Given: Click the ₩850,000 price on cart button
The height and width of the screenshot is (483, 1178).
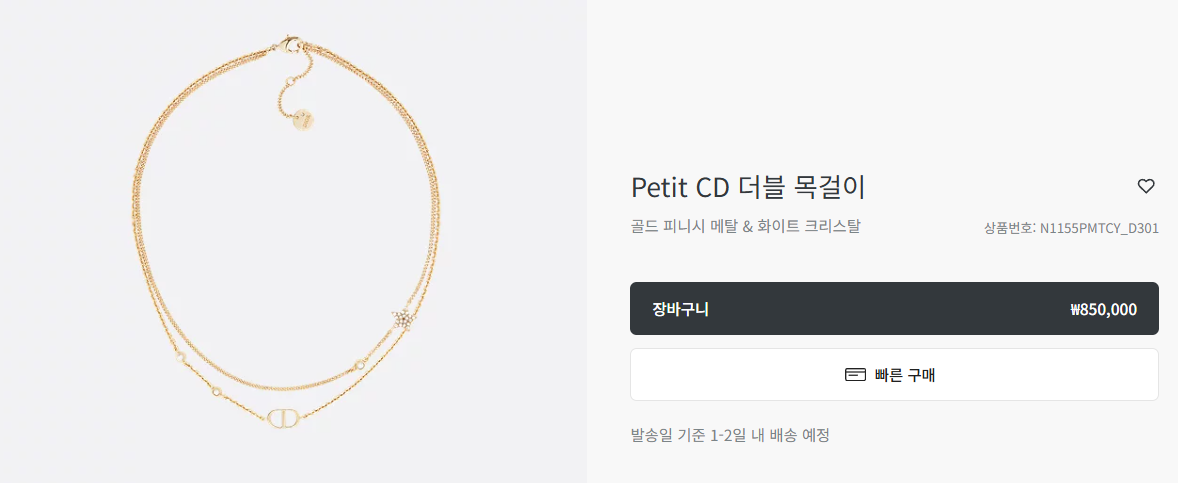Looking at the screenshot, I should point(1103,309).
